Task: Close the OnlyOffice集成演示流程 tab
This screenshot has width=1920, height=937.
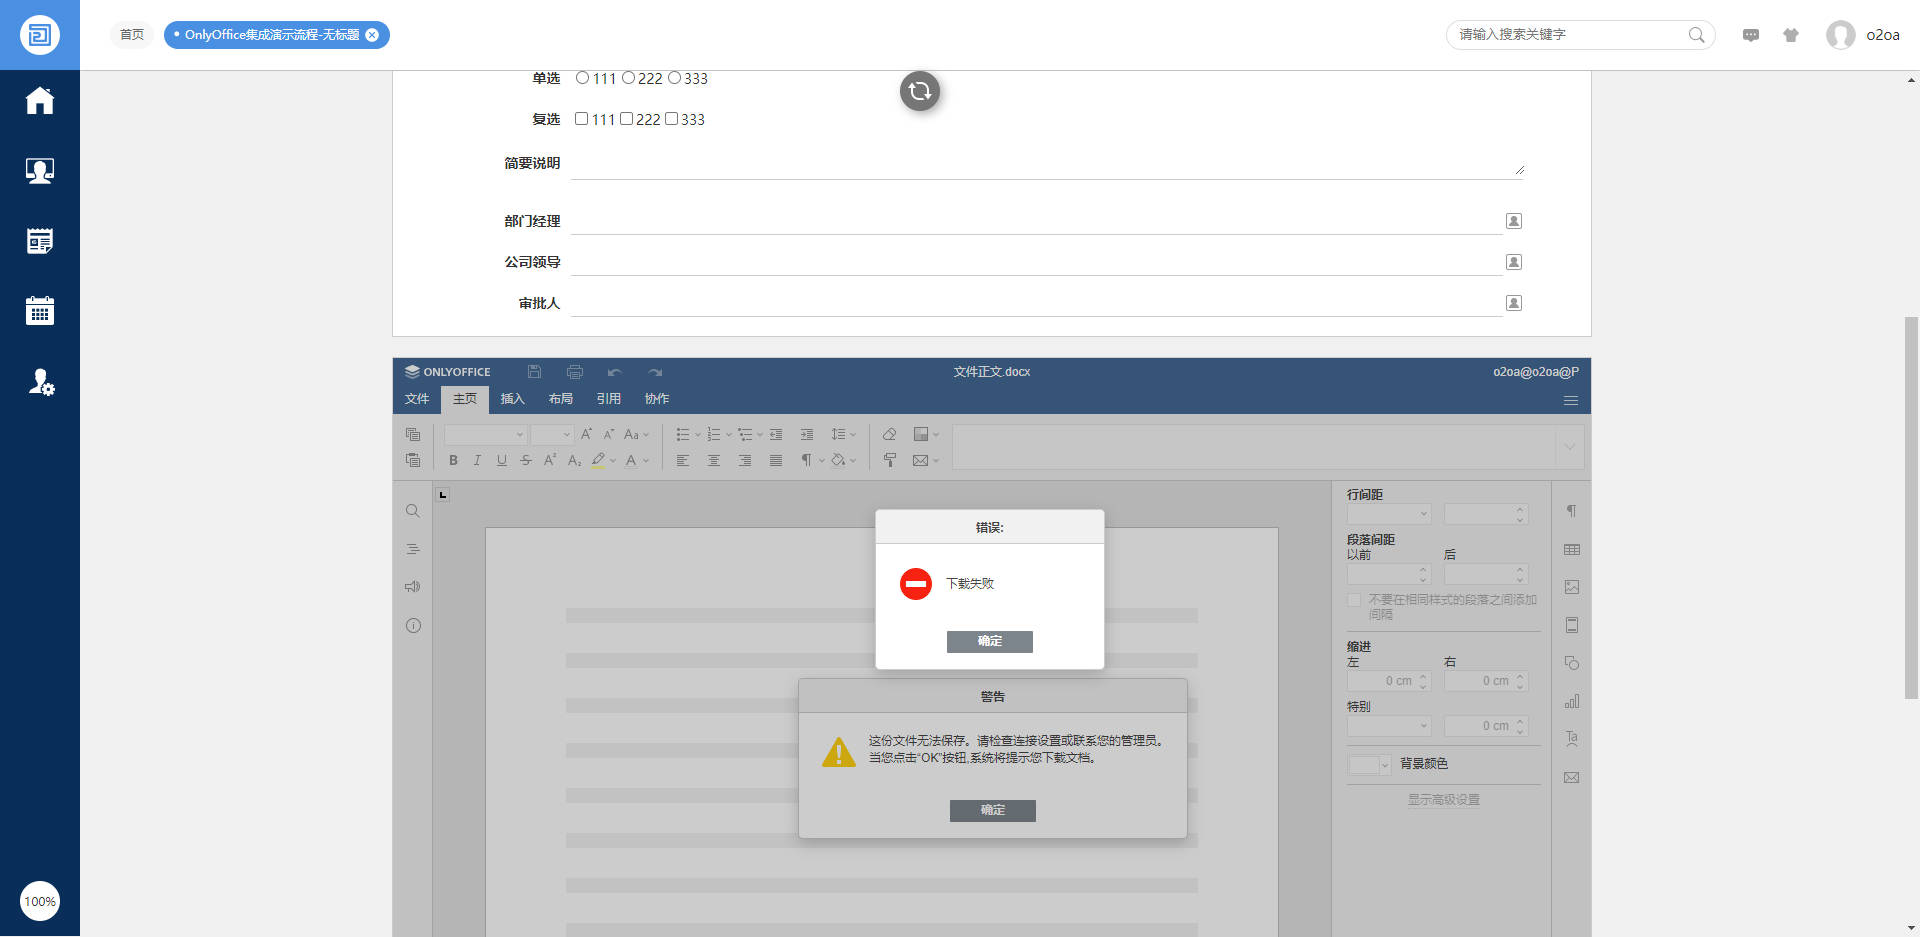Action: 372,35
